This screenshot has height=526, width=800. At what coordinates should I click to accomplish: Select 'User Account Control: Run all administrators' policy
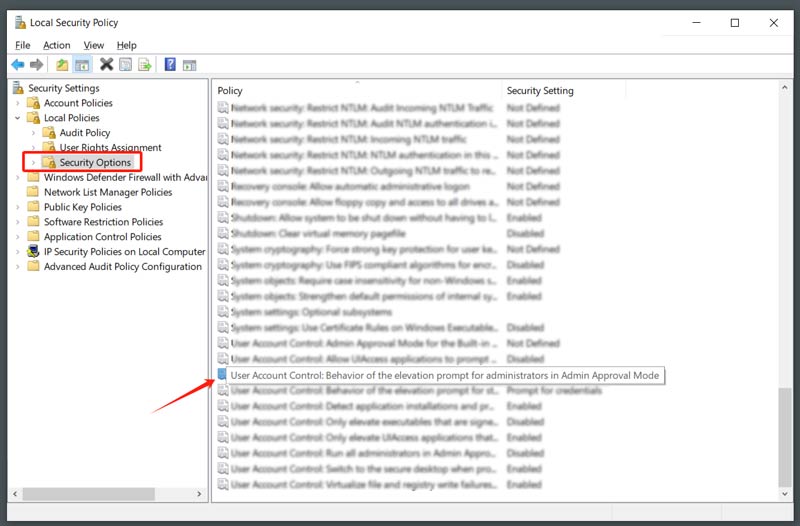pos(363,453)
